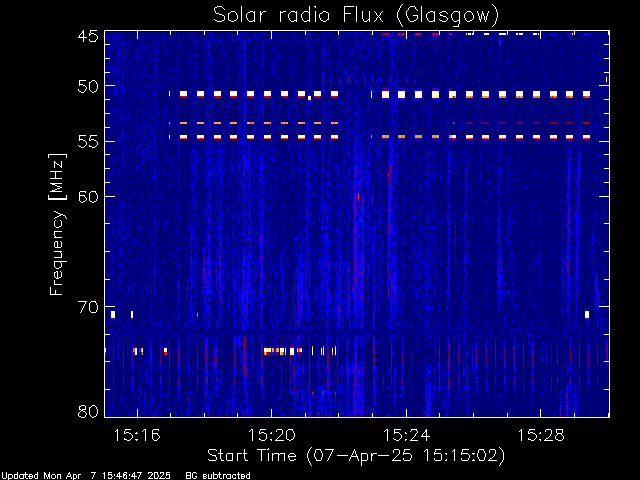Click the 15:28 time axis label
This screenshot has height=480, width=640.
click(541, 435)
